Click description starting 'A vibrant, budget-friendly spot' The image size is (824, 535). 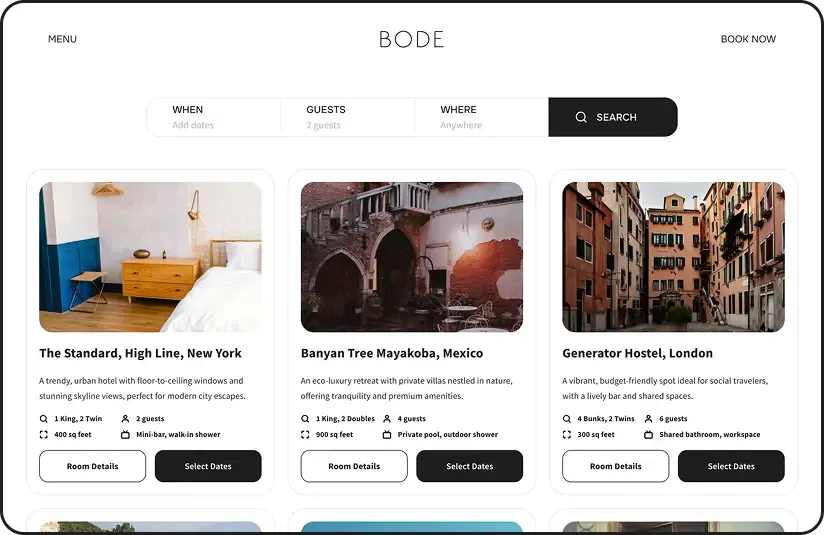tap(665, 388)
